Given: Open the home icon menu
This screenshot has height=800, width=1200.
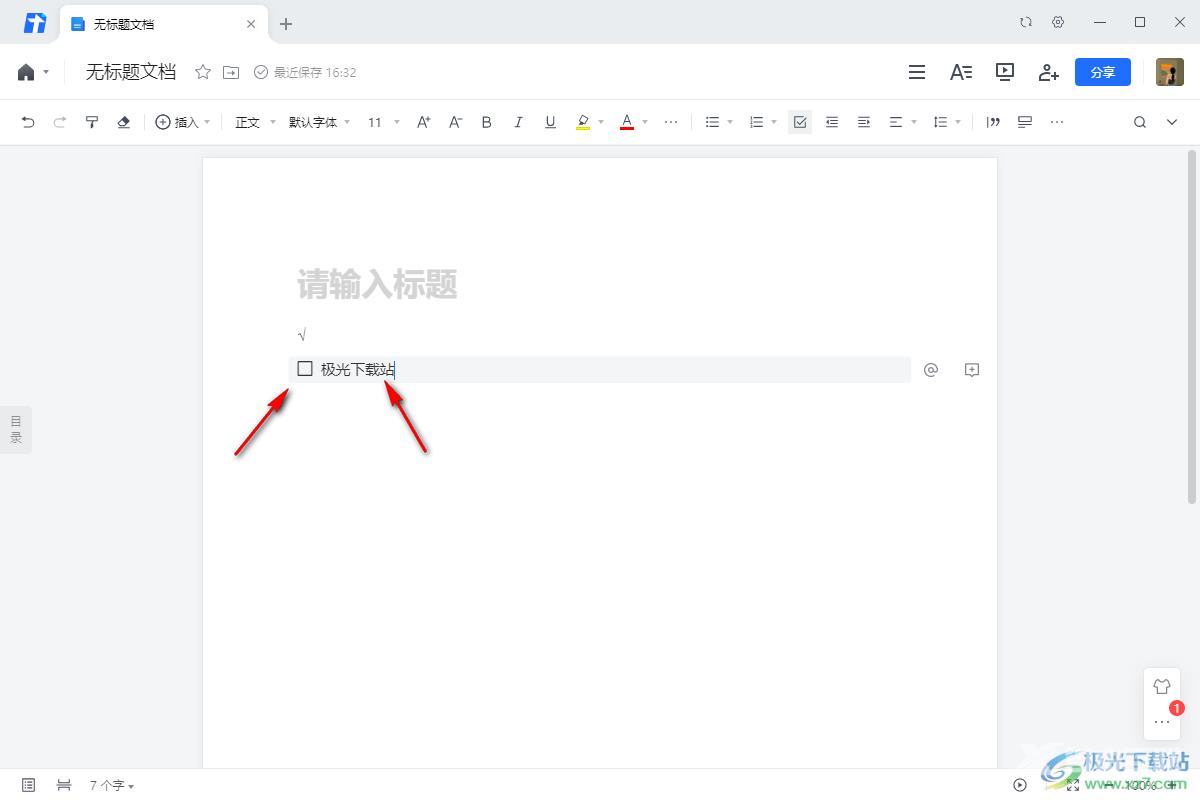Looking at the screenshot, I should pos(33,72).
